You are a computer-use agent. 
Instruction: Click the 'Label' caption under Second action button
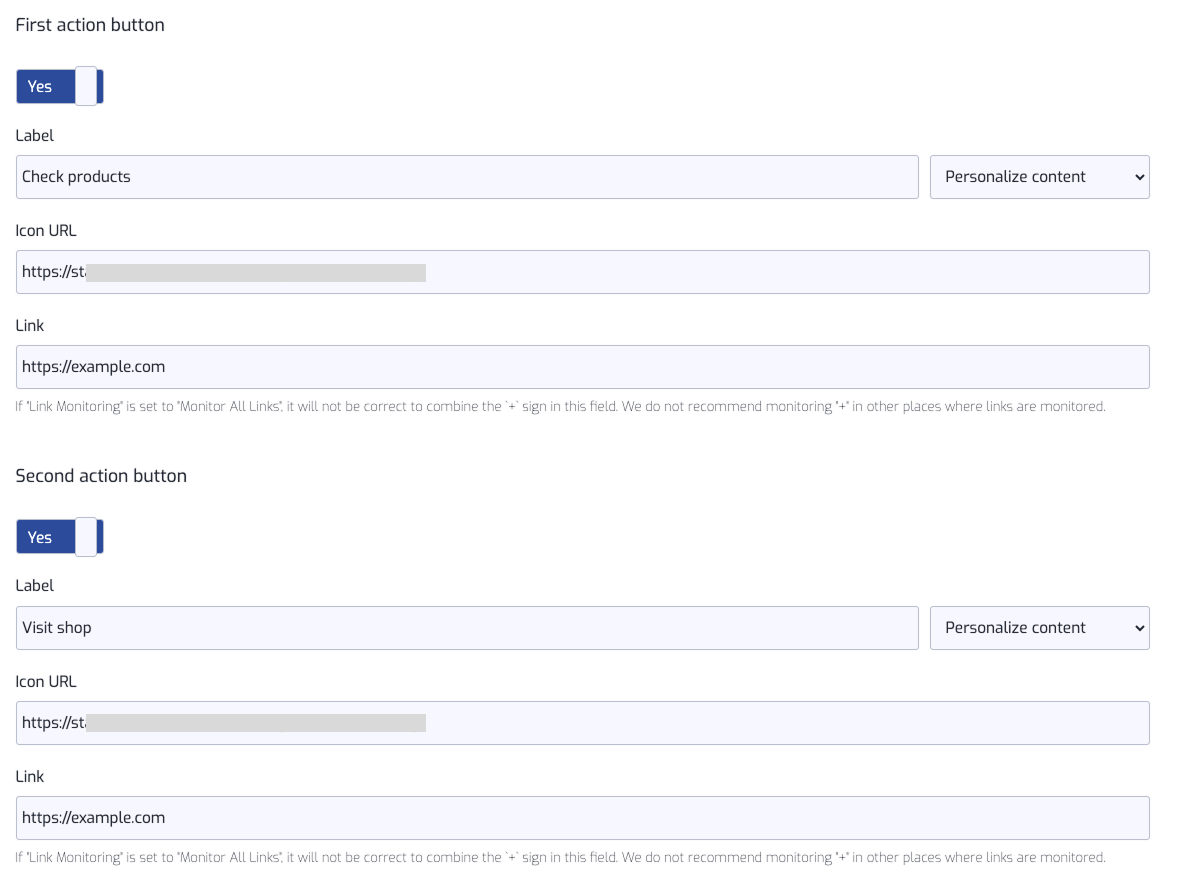click(35, 586)
